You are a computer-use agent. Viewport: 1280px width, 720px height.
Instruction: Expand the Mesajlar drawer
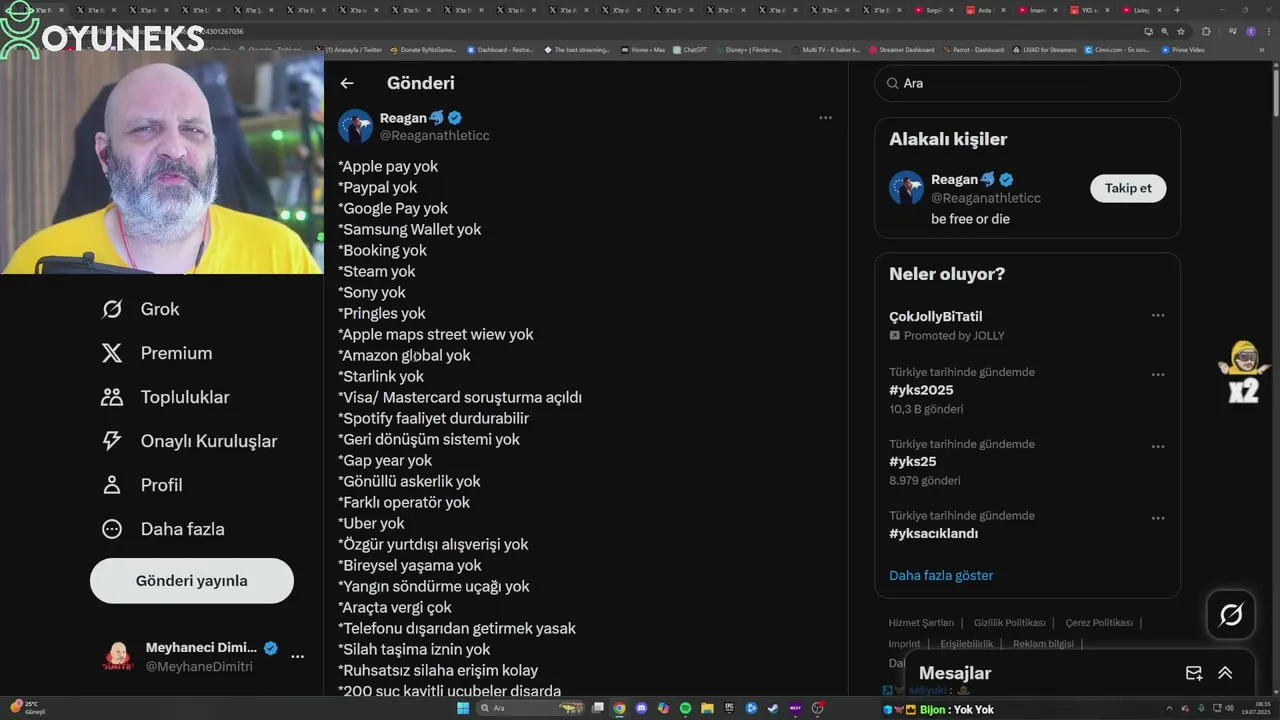1225,673
